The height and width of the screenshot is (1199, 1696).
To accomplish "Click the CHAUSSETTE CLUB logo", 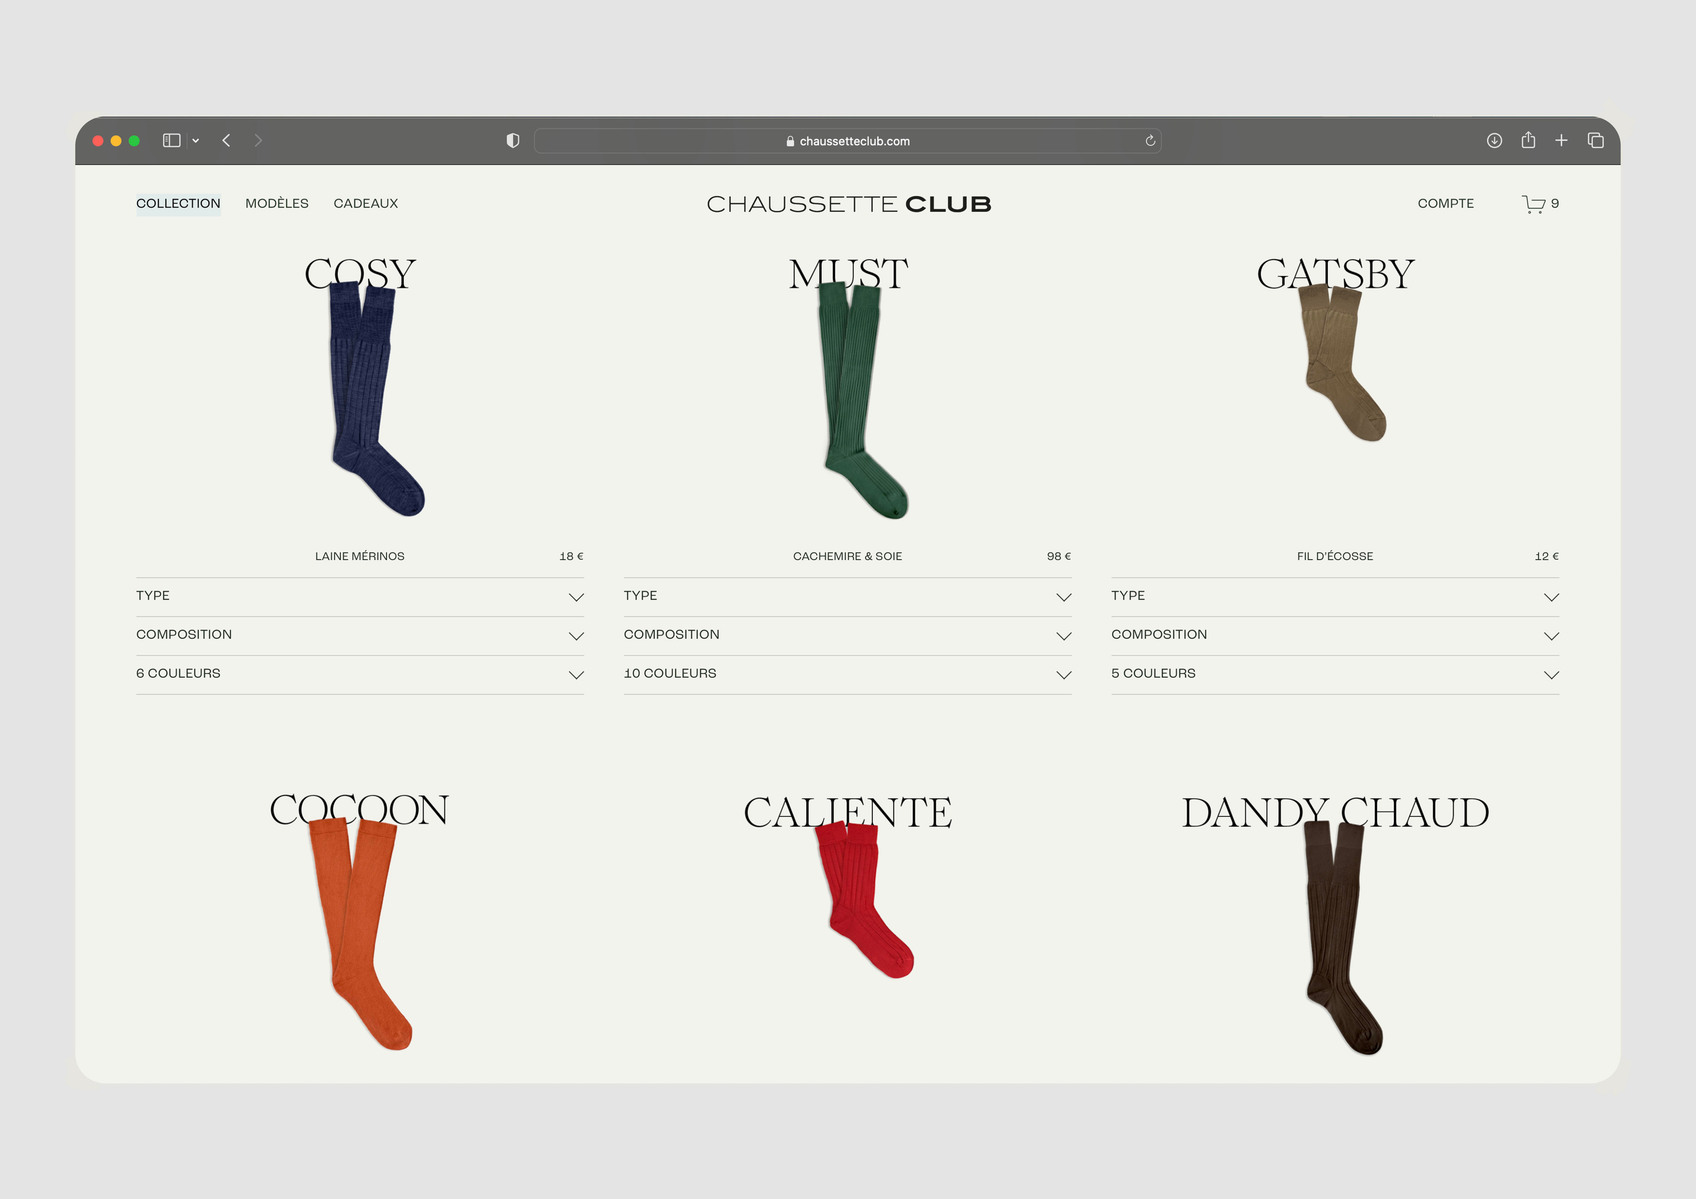I will (849, 204).
